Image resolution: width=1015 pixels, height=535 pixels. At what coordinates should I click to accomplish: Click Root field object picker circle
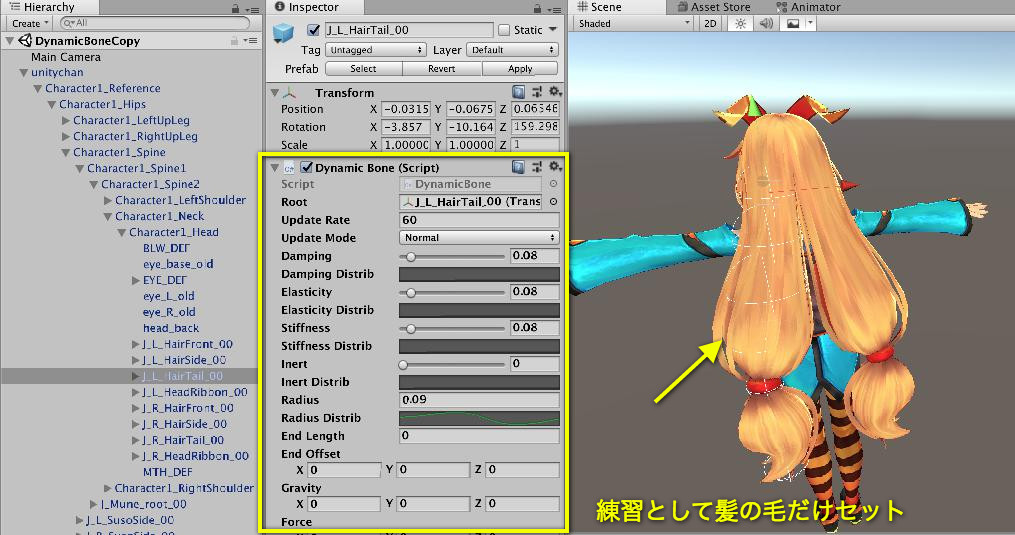click(x=553, y=202)
